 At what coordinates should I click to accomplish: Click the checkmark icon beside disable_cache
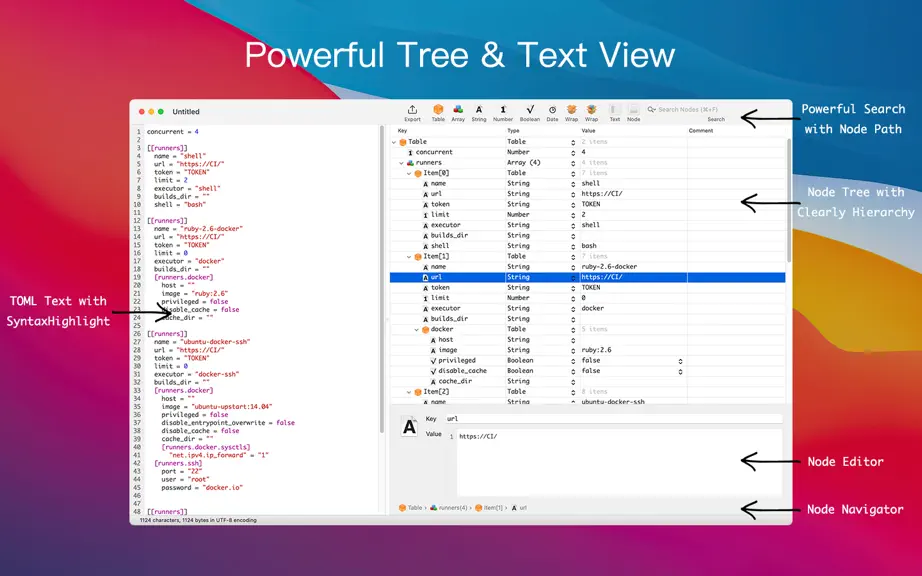click(x=433, y=371)
